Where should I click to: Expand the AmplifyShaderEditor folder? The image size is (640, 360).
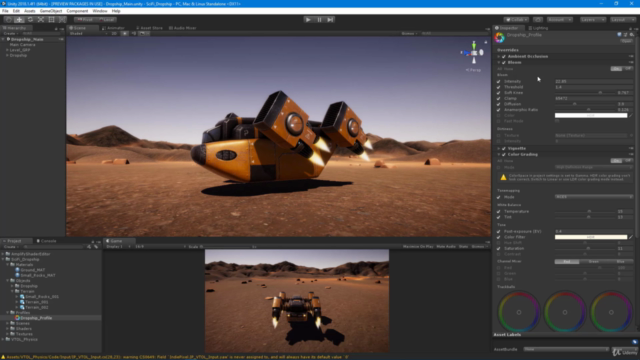click(3, 254)
